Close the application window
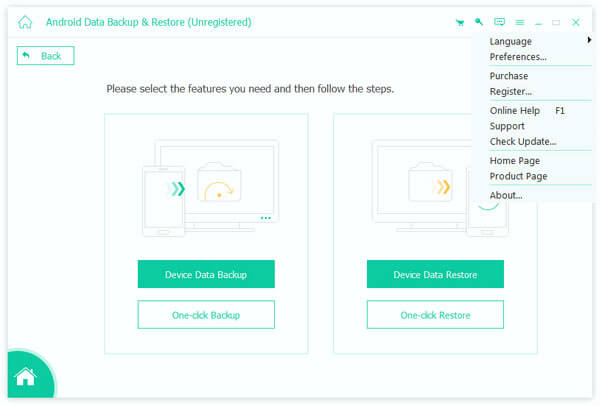The height and width of the screenshot is (406, 600). (x=576, y=22)
